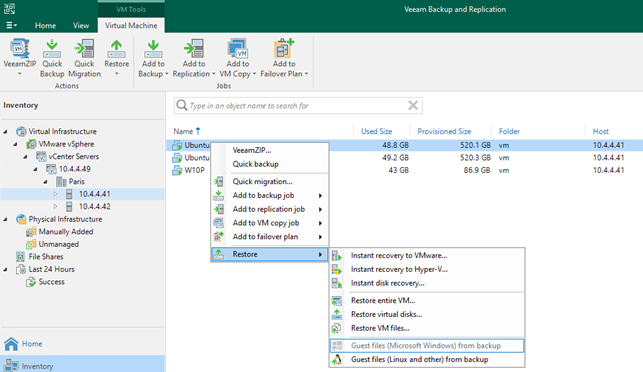Select Restore virtual disks...
Image resolution: width=643 pixels, height=372 pixels.
[x=427, y=314]
